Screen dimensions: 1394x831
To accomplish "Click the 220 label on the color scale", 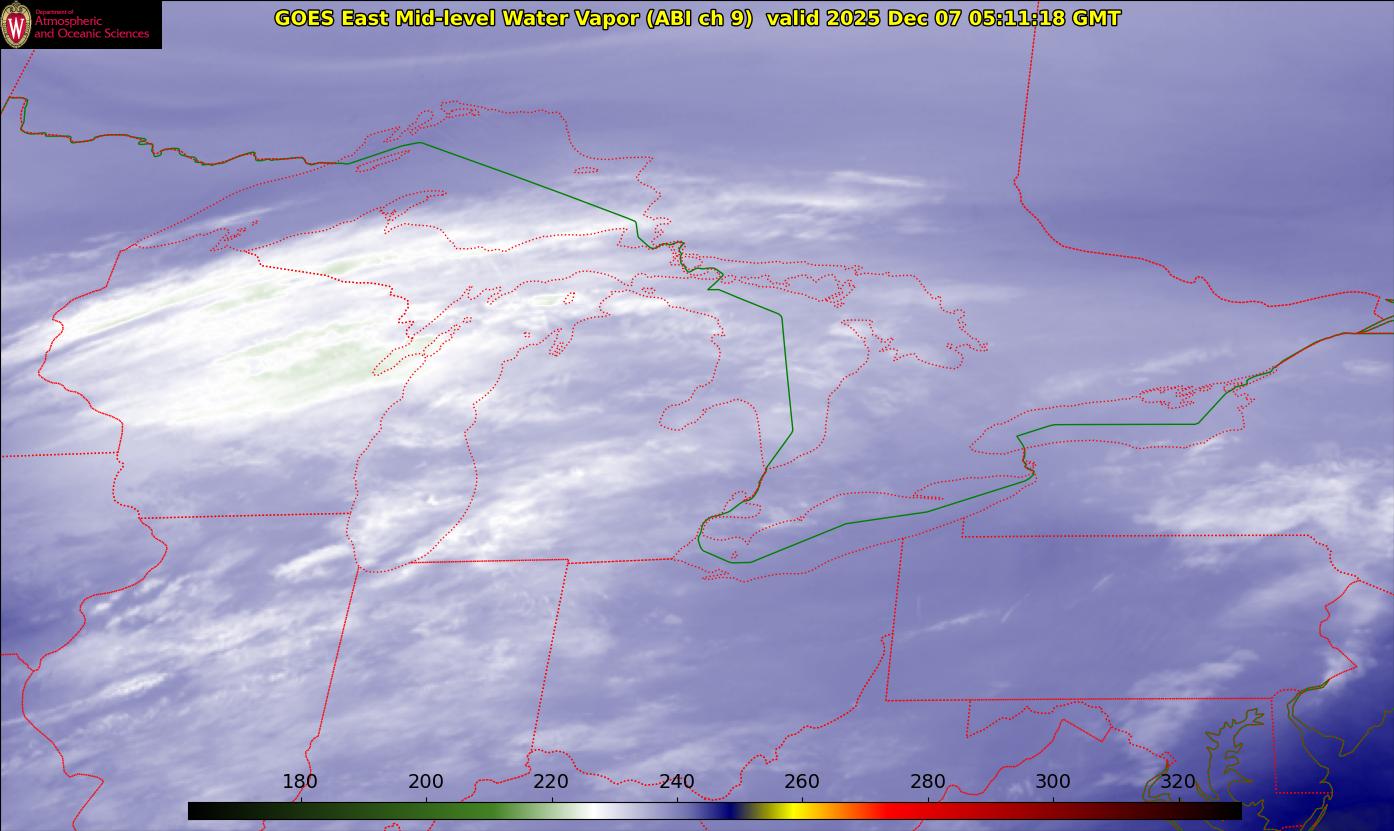I will coord(551,781).
